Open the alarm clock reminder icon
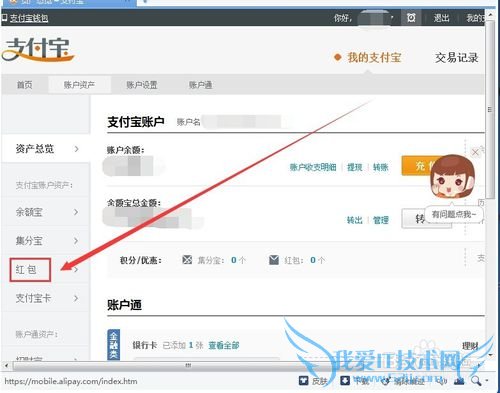 pyautogui.click(x=411, y=17)
